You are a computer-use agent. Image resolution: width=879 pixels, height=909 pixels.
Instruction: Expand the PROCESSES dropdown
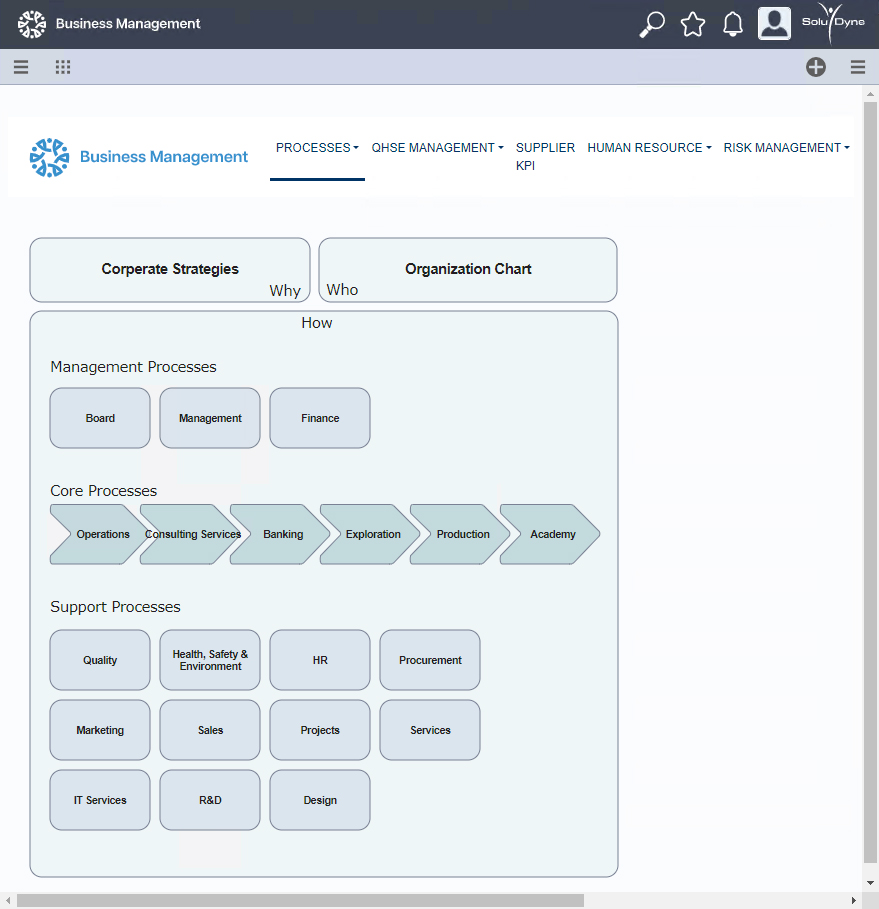click(317, 147)
